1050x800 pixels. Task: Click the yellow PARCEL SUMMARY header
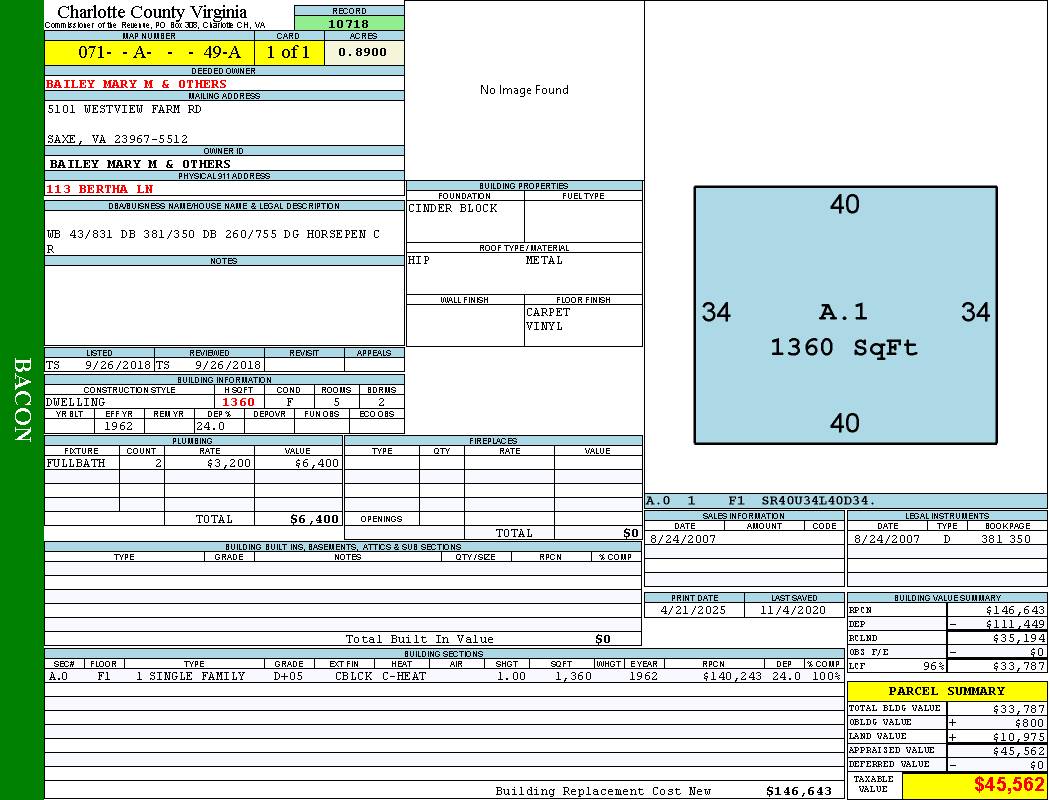(x=946, y=691)
